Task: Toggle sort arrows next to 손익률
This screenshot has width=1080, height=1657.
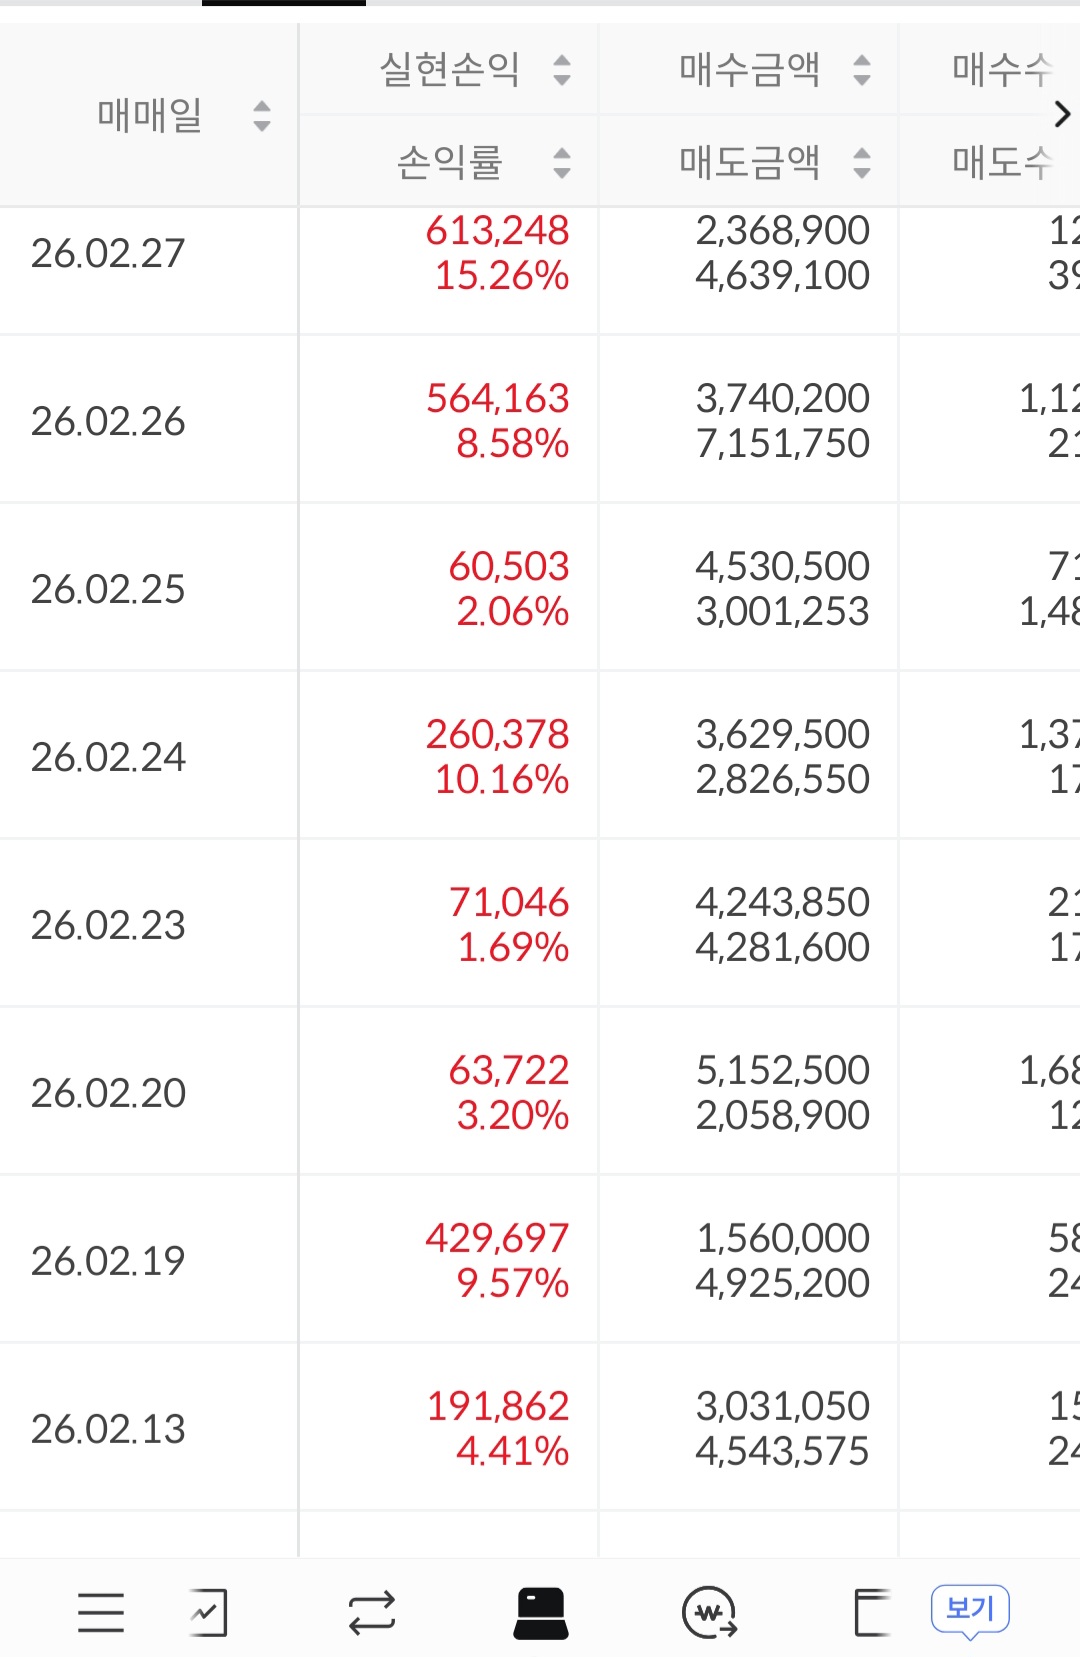Action: pos(562,162)
